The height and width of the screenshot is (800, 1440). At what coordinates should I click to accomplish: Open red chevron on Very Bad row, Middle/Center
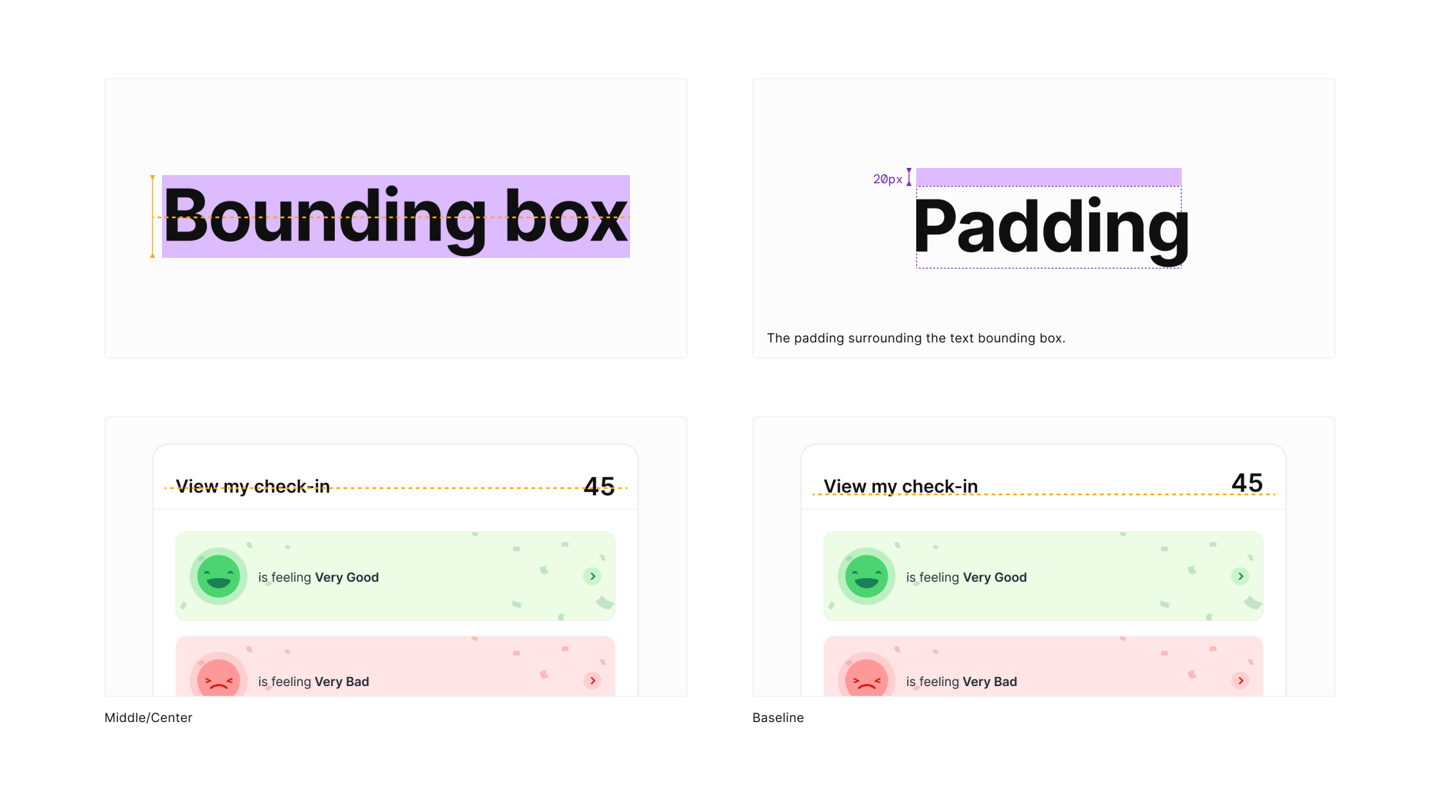tap(592, 681)
